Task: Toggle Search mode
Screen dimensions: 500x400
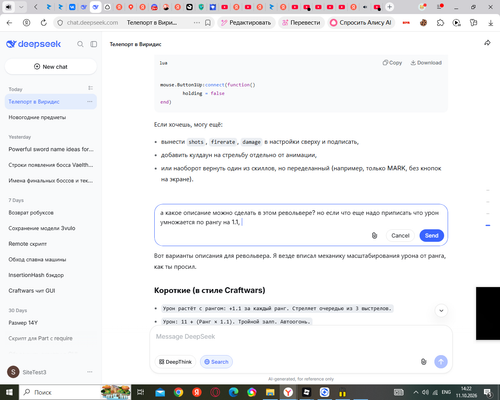Action: click(x=216, y=362)
